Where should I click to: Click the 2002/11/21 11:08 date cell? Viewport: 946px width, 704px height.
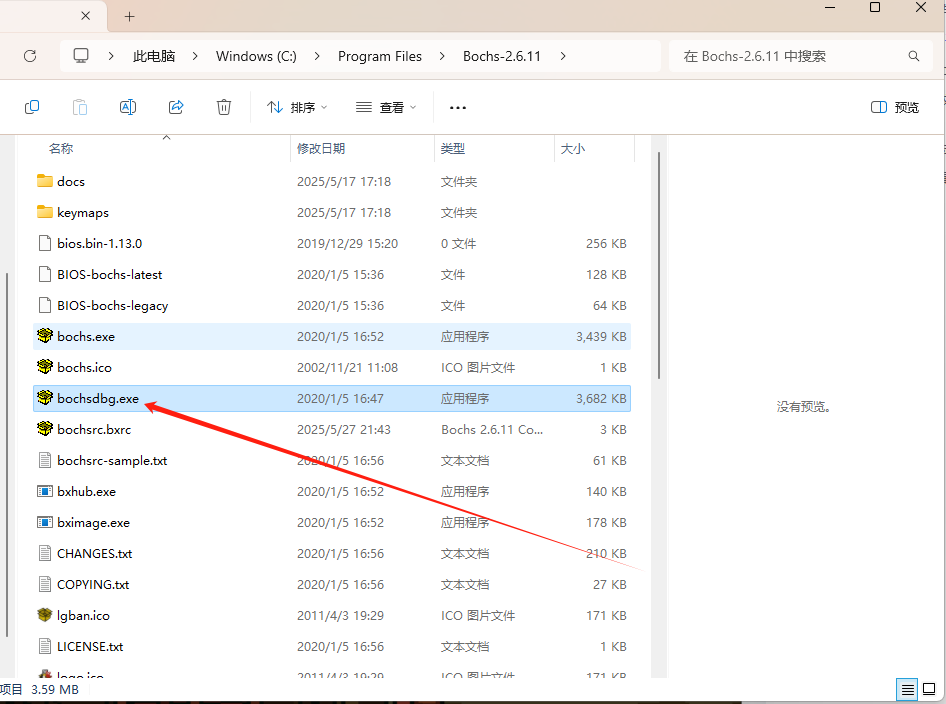[x=348, y=367]
